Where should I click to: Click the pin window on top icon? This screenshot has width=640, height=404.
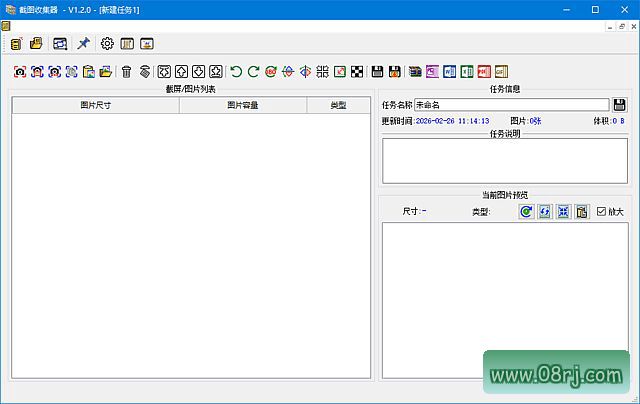pyautogui.click(x=84, y=44)
